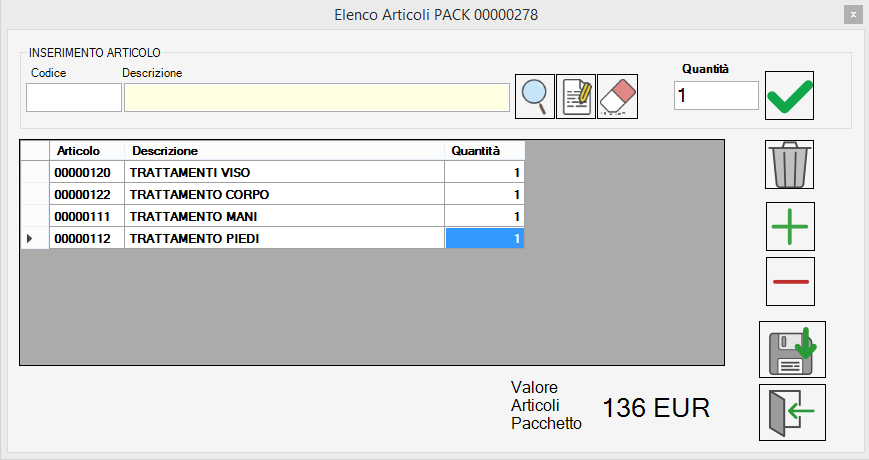Select the TRATTAMENTI VISO row
The height and width of the screenshot is (460, 869).
coord(285,172)
